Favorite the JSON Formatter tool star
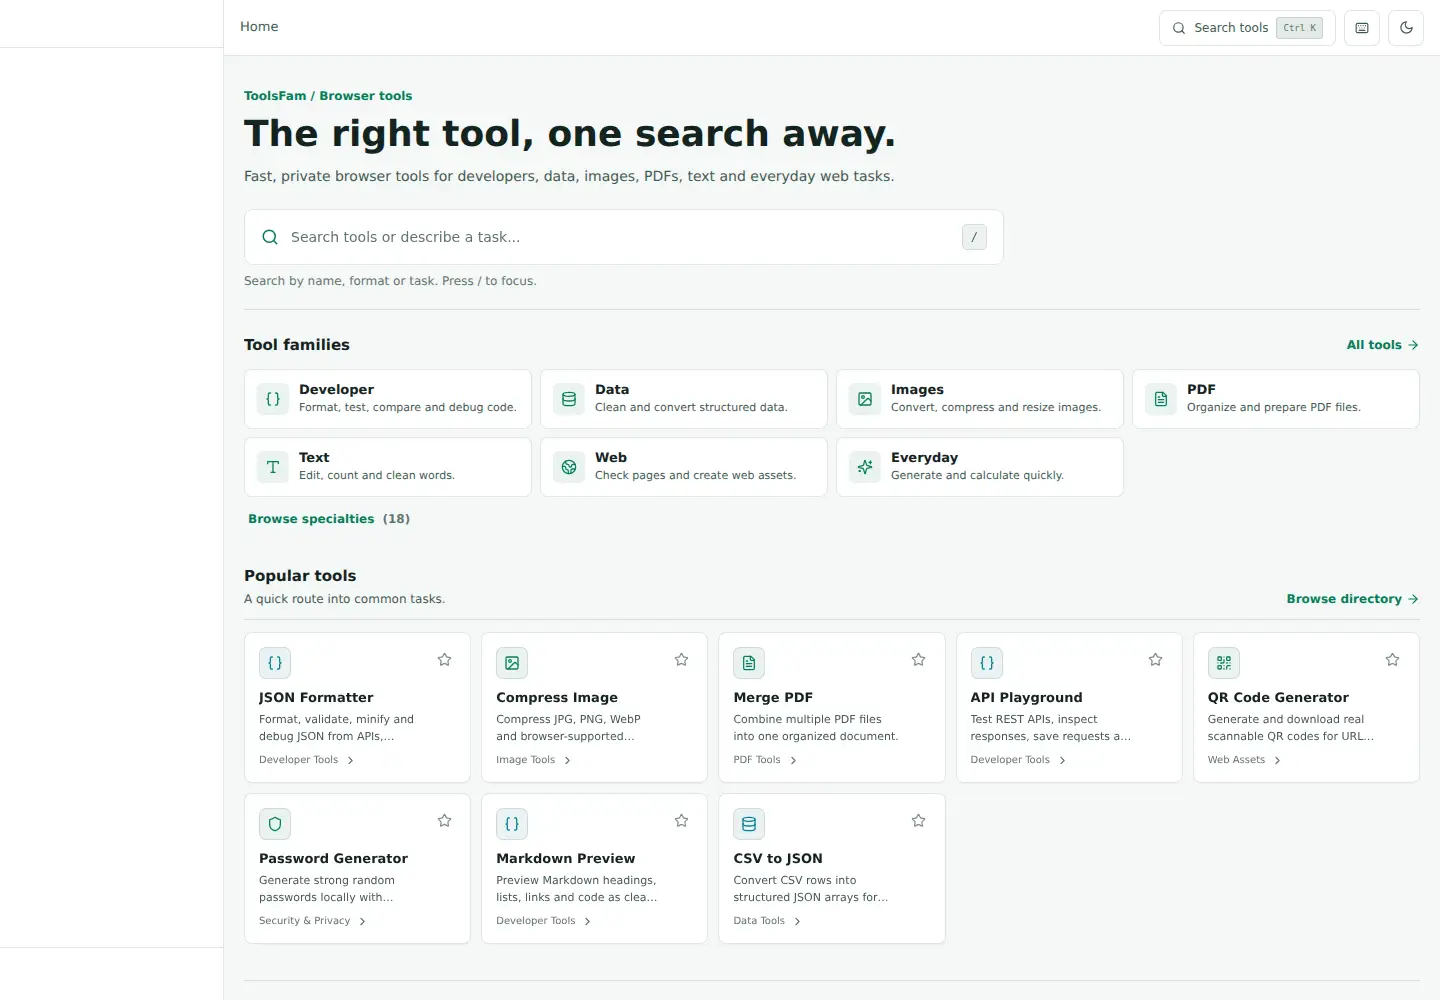 click(x=444, y=660)
